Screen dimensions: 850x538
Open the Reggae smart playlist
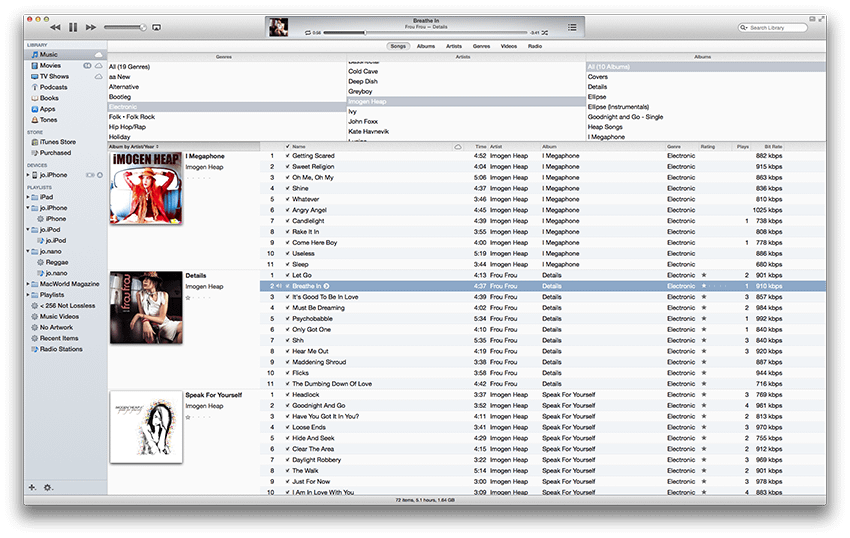point(56,262)
